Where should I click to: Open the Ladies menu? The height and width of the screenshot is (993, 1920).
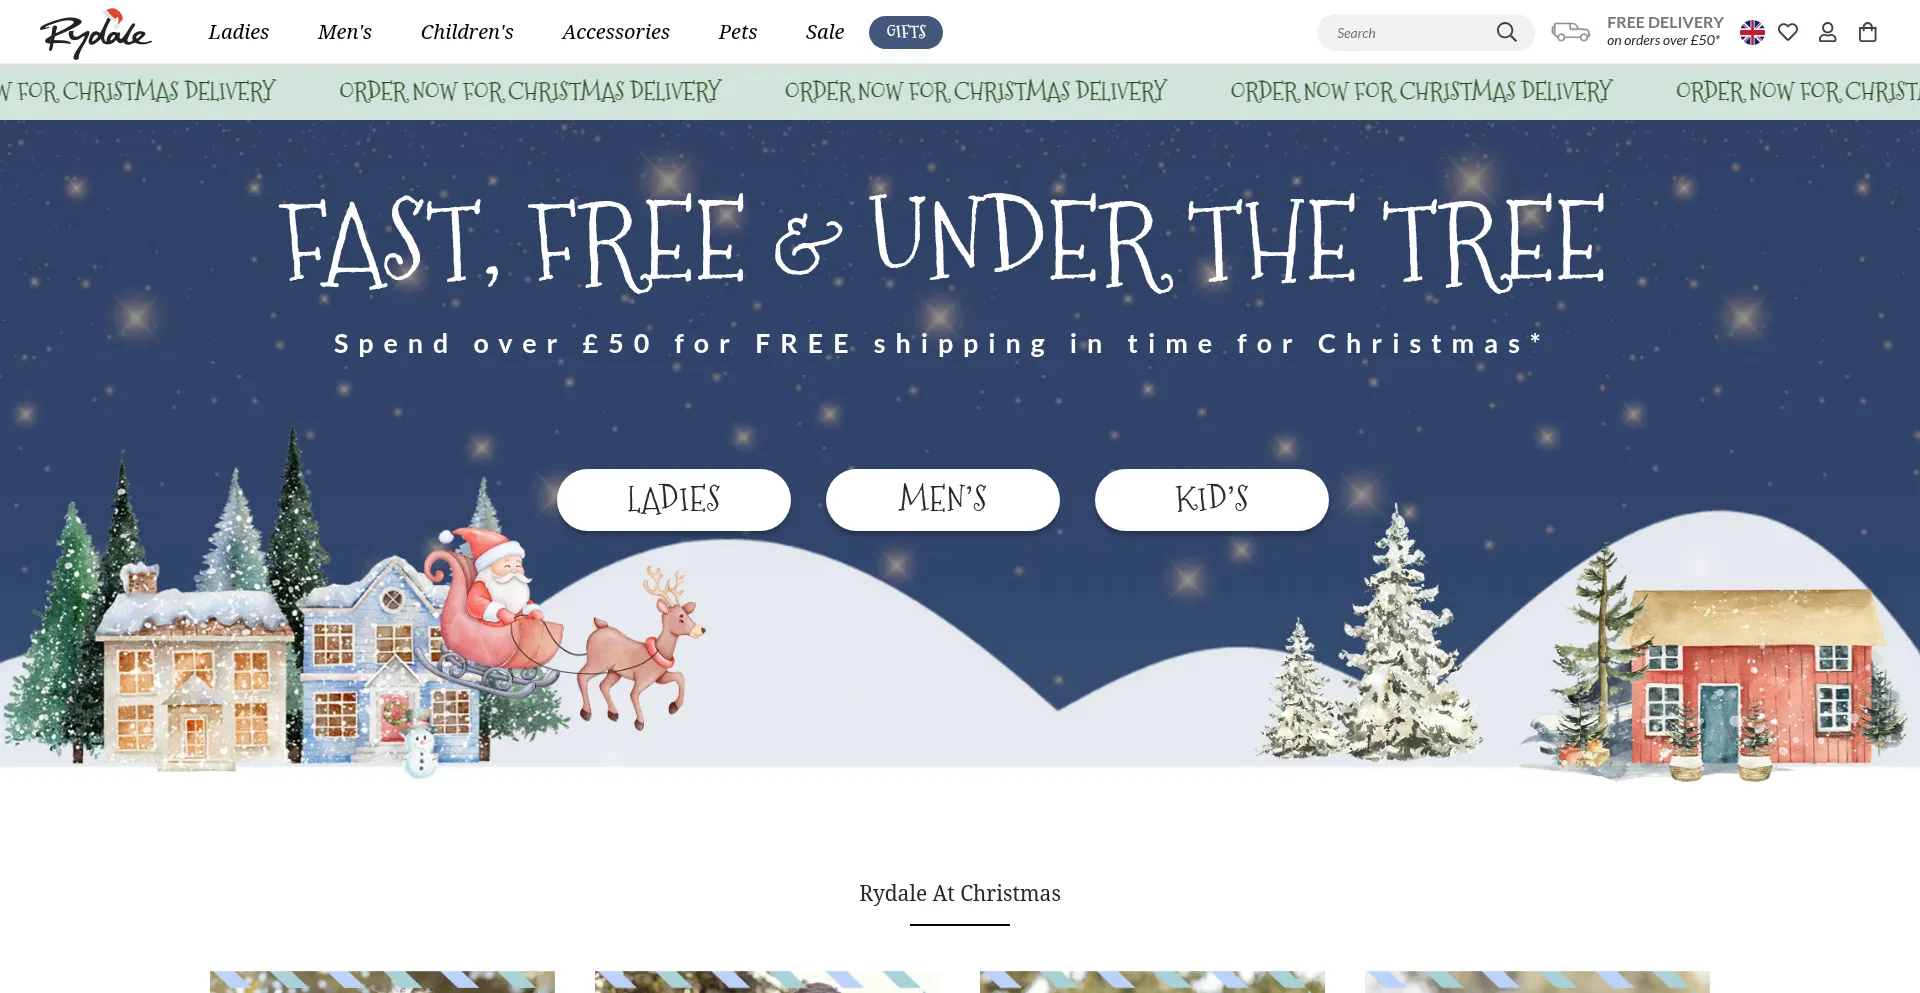[x=238, y=32]
